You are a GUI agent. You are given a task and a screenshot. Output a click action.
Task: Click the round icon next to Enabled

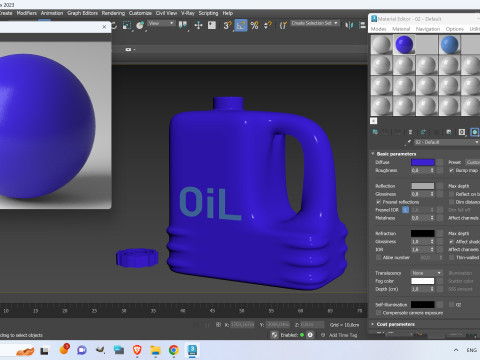[310, 335]
